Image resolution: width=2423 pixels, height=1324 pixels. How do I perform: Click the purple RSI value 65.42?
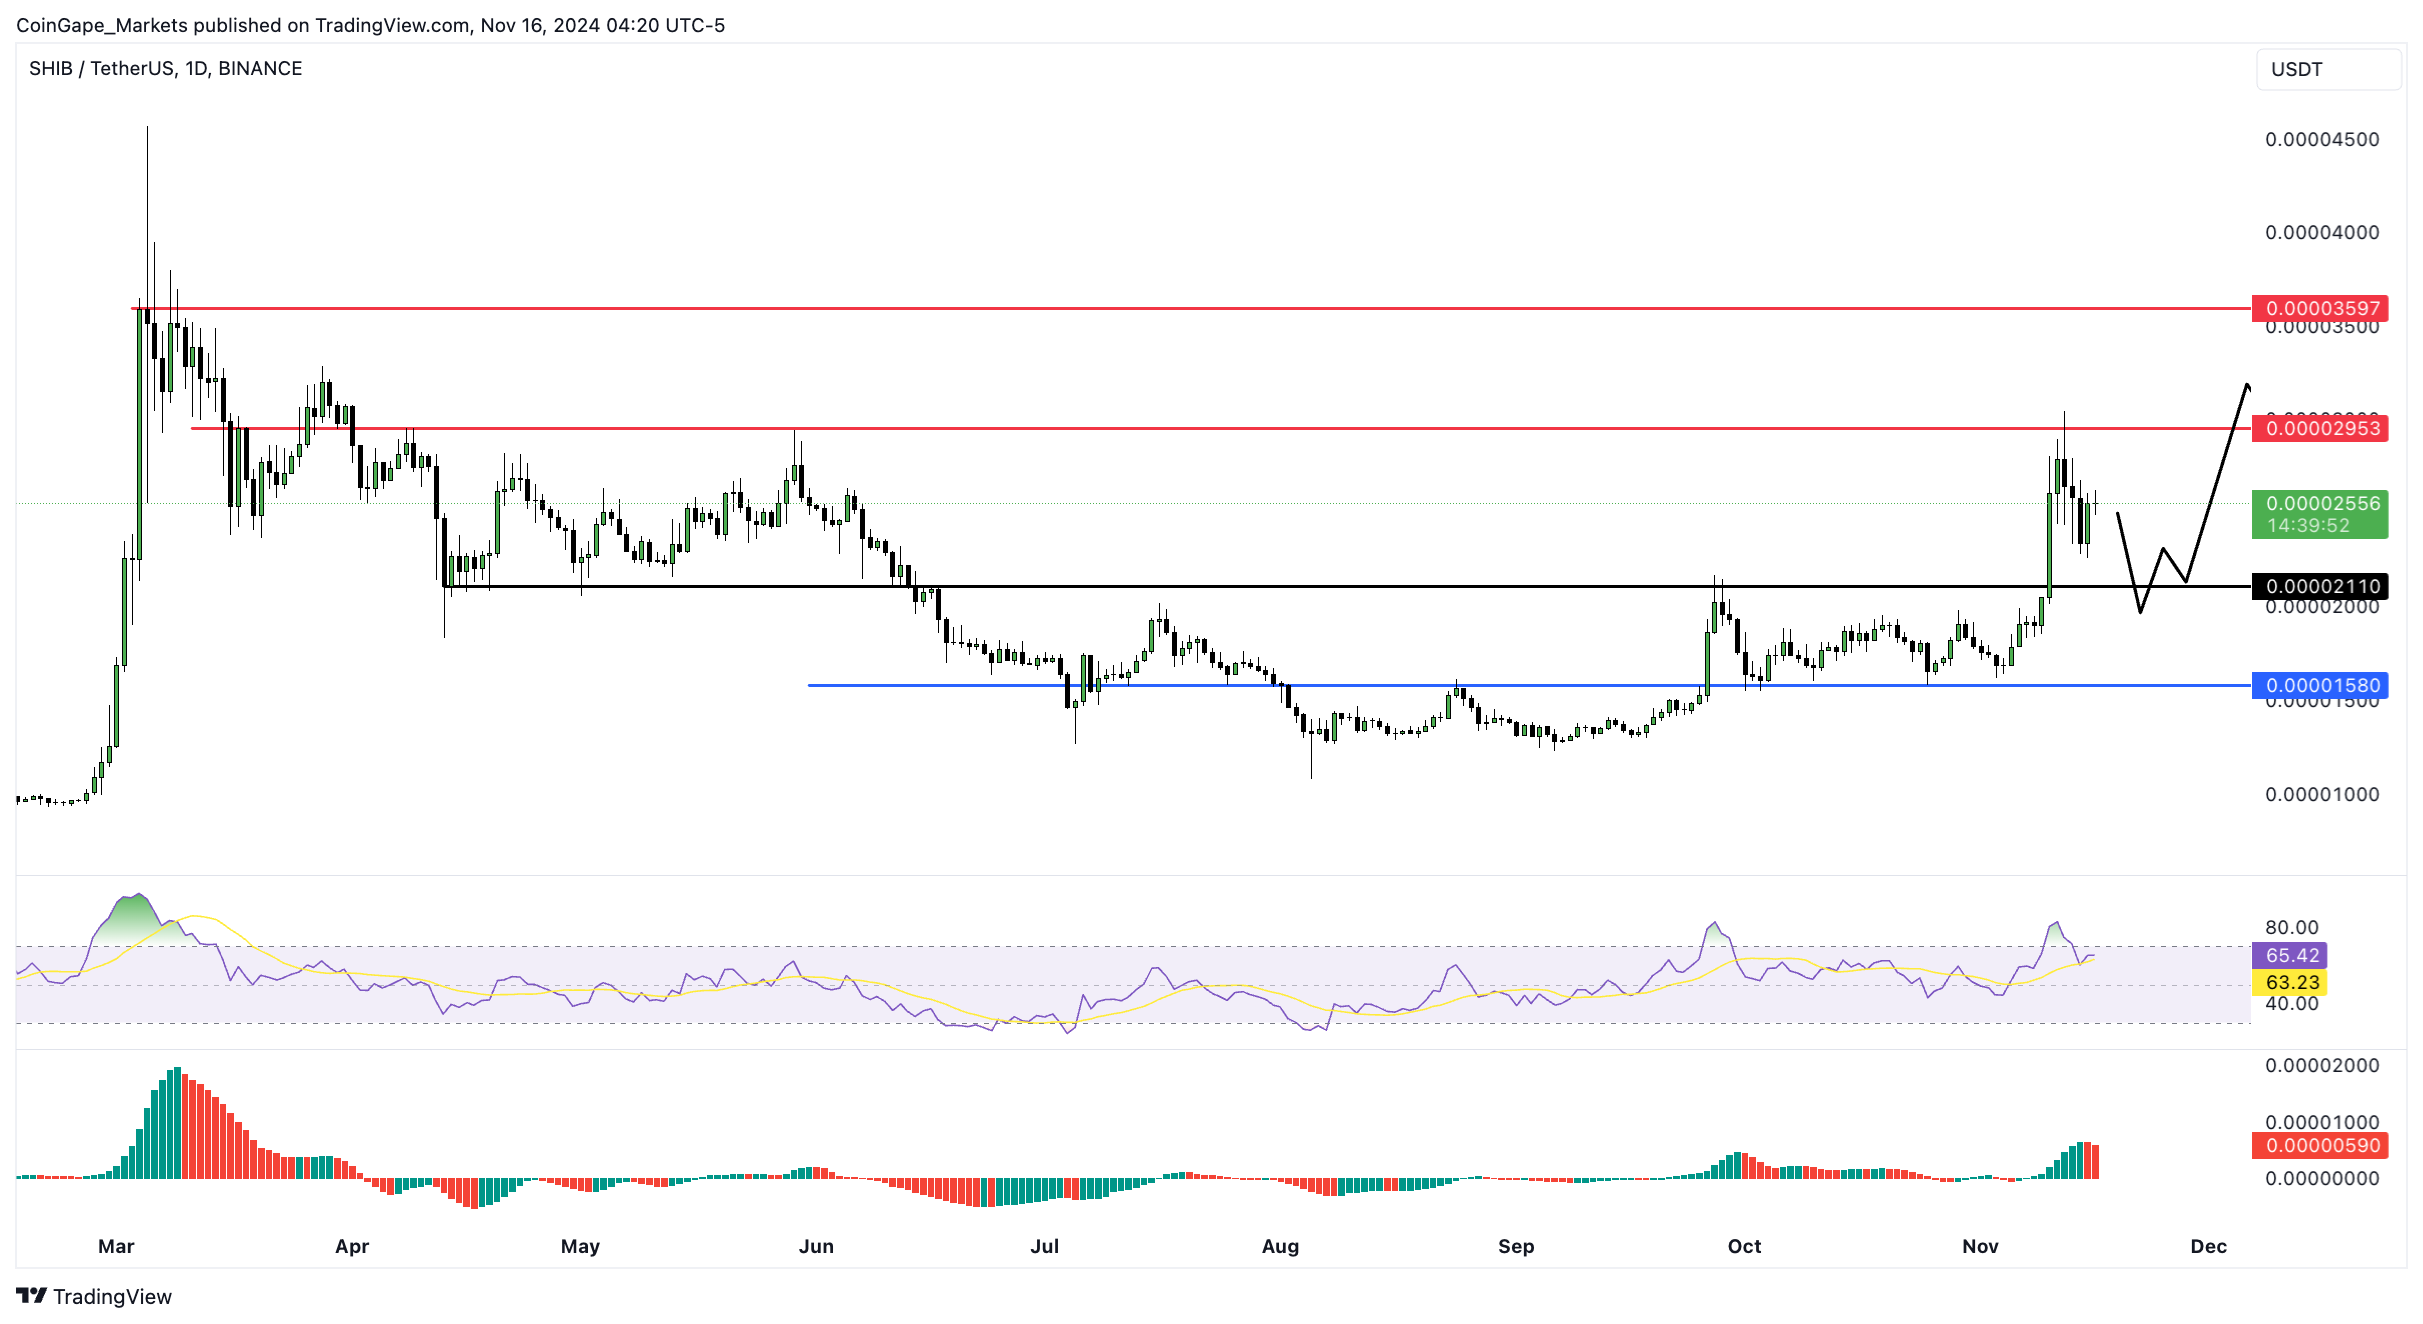pyautogui.click(x=2290, y=955)
